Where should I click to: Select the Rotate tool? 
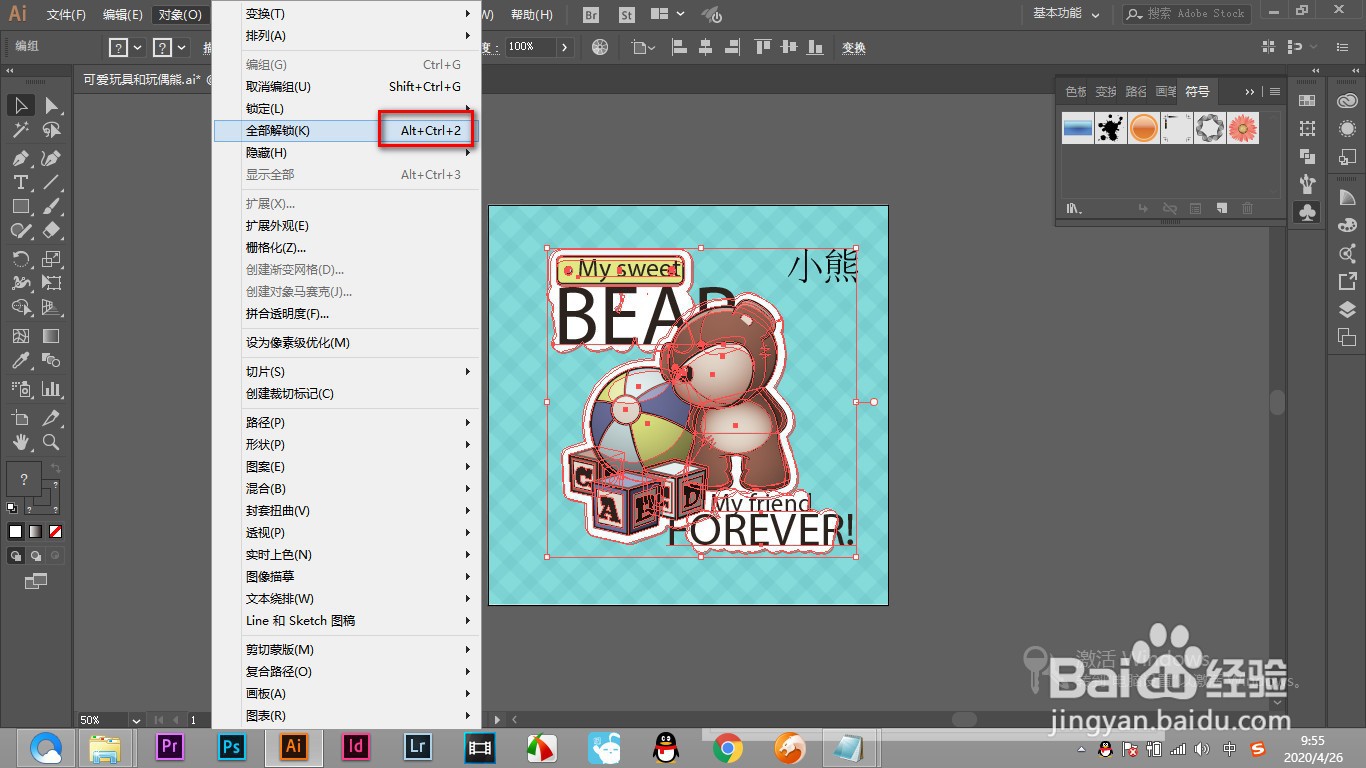point(21,259)
